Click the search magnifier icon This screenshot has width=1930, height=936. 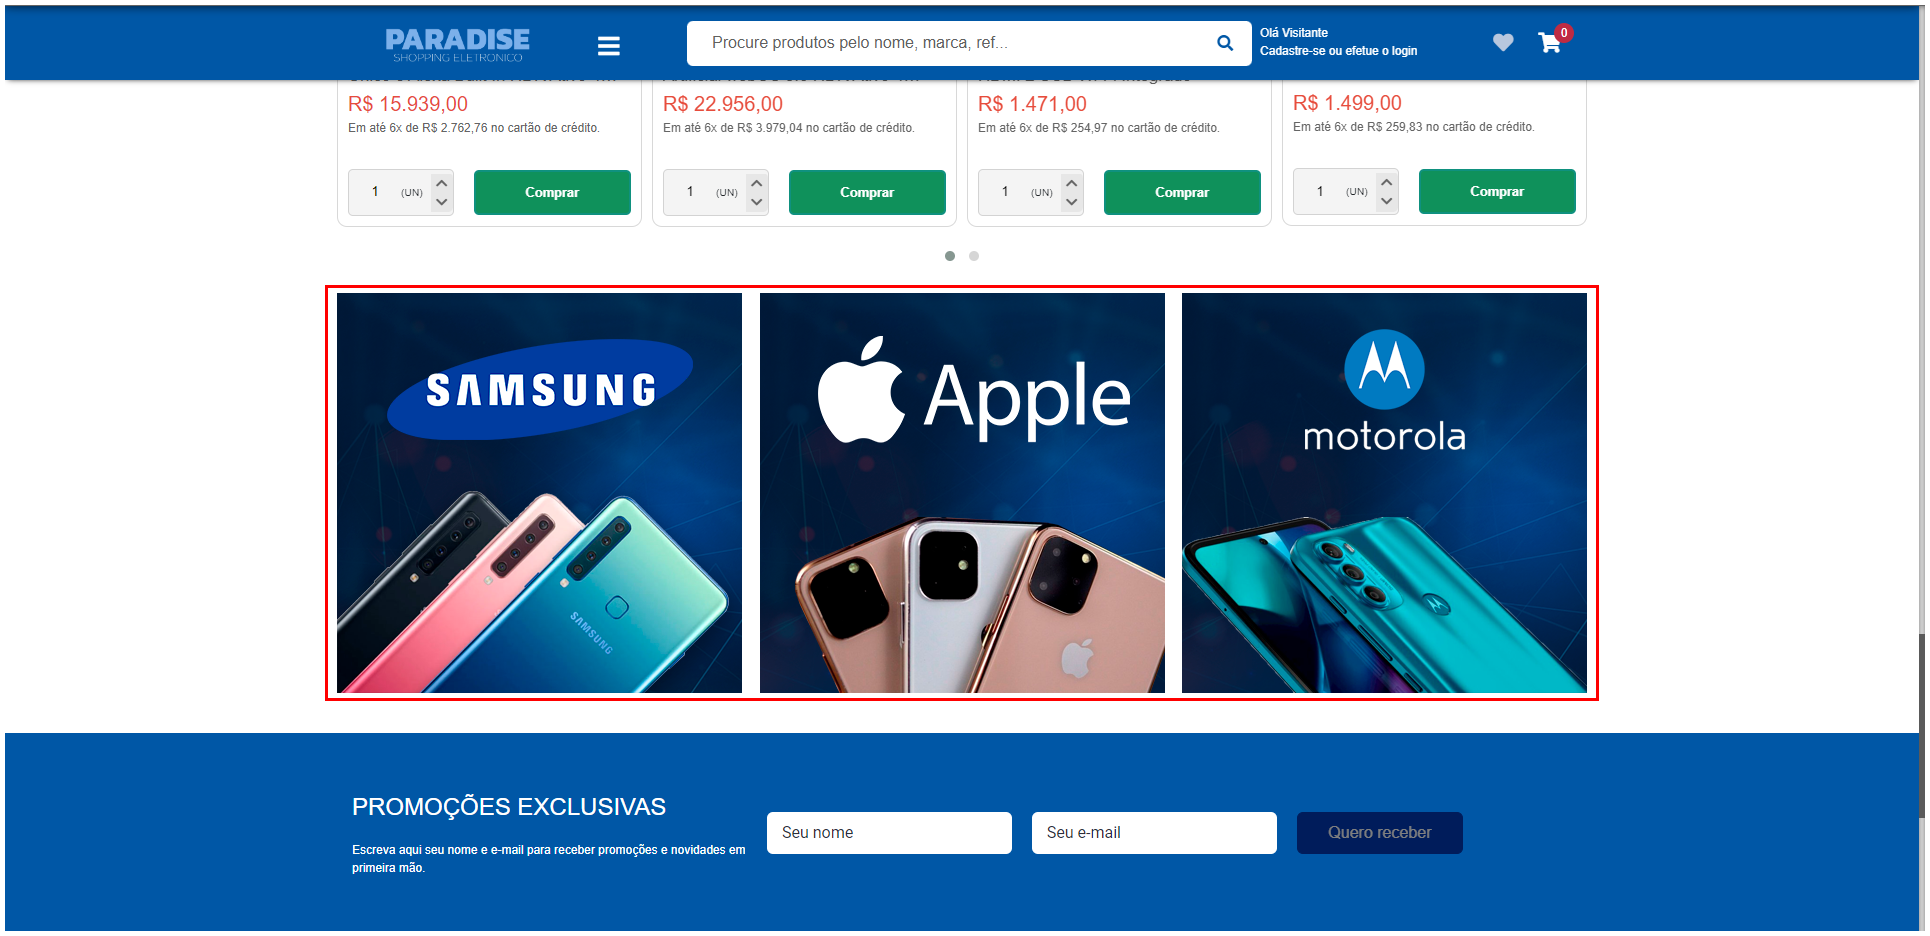coord(1225,43)
